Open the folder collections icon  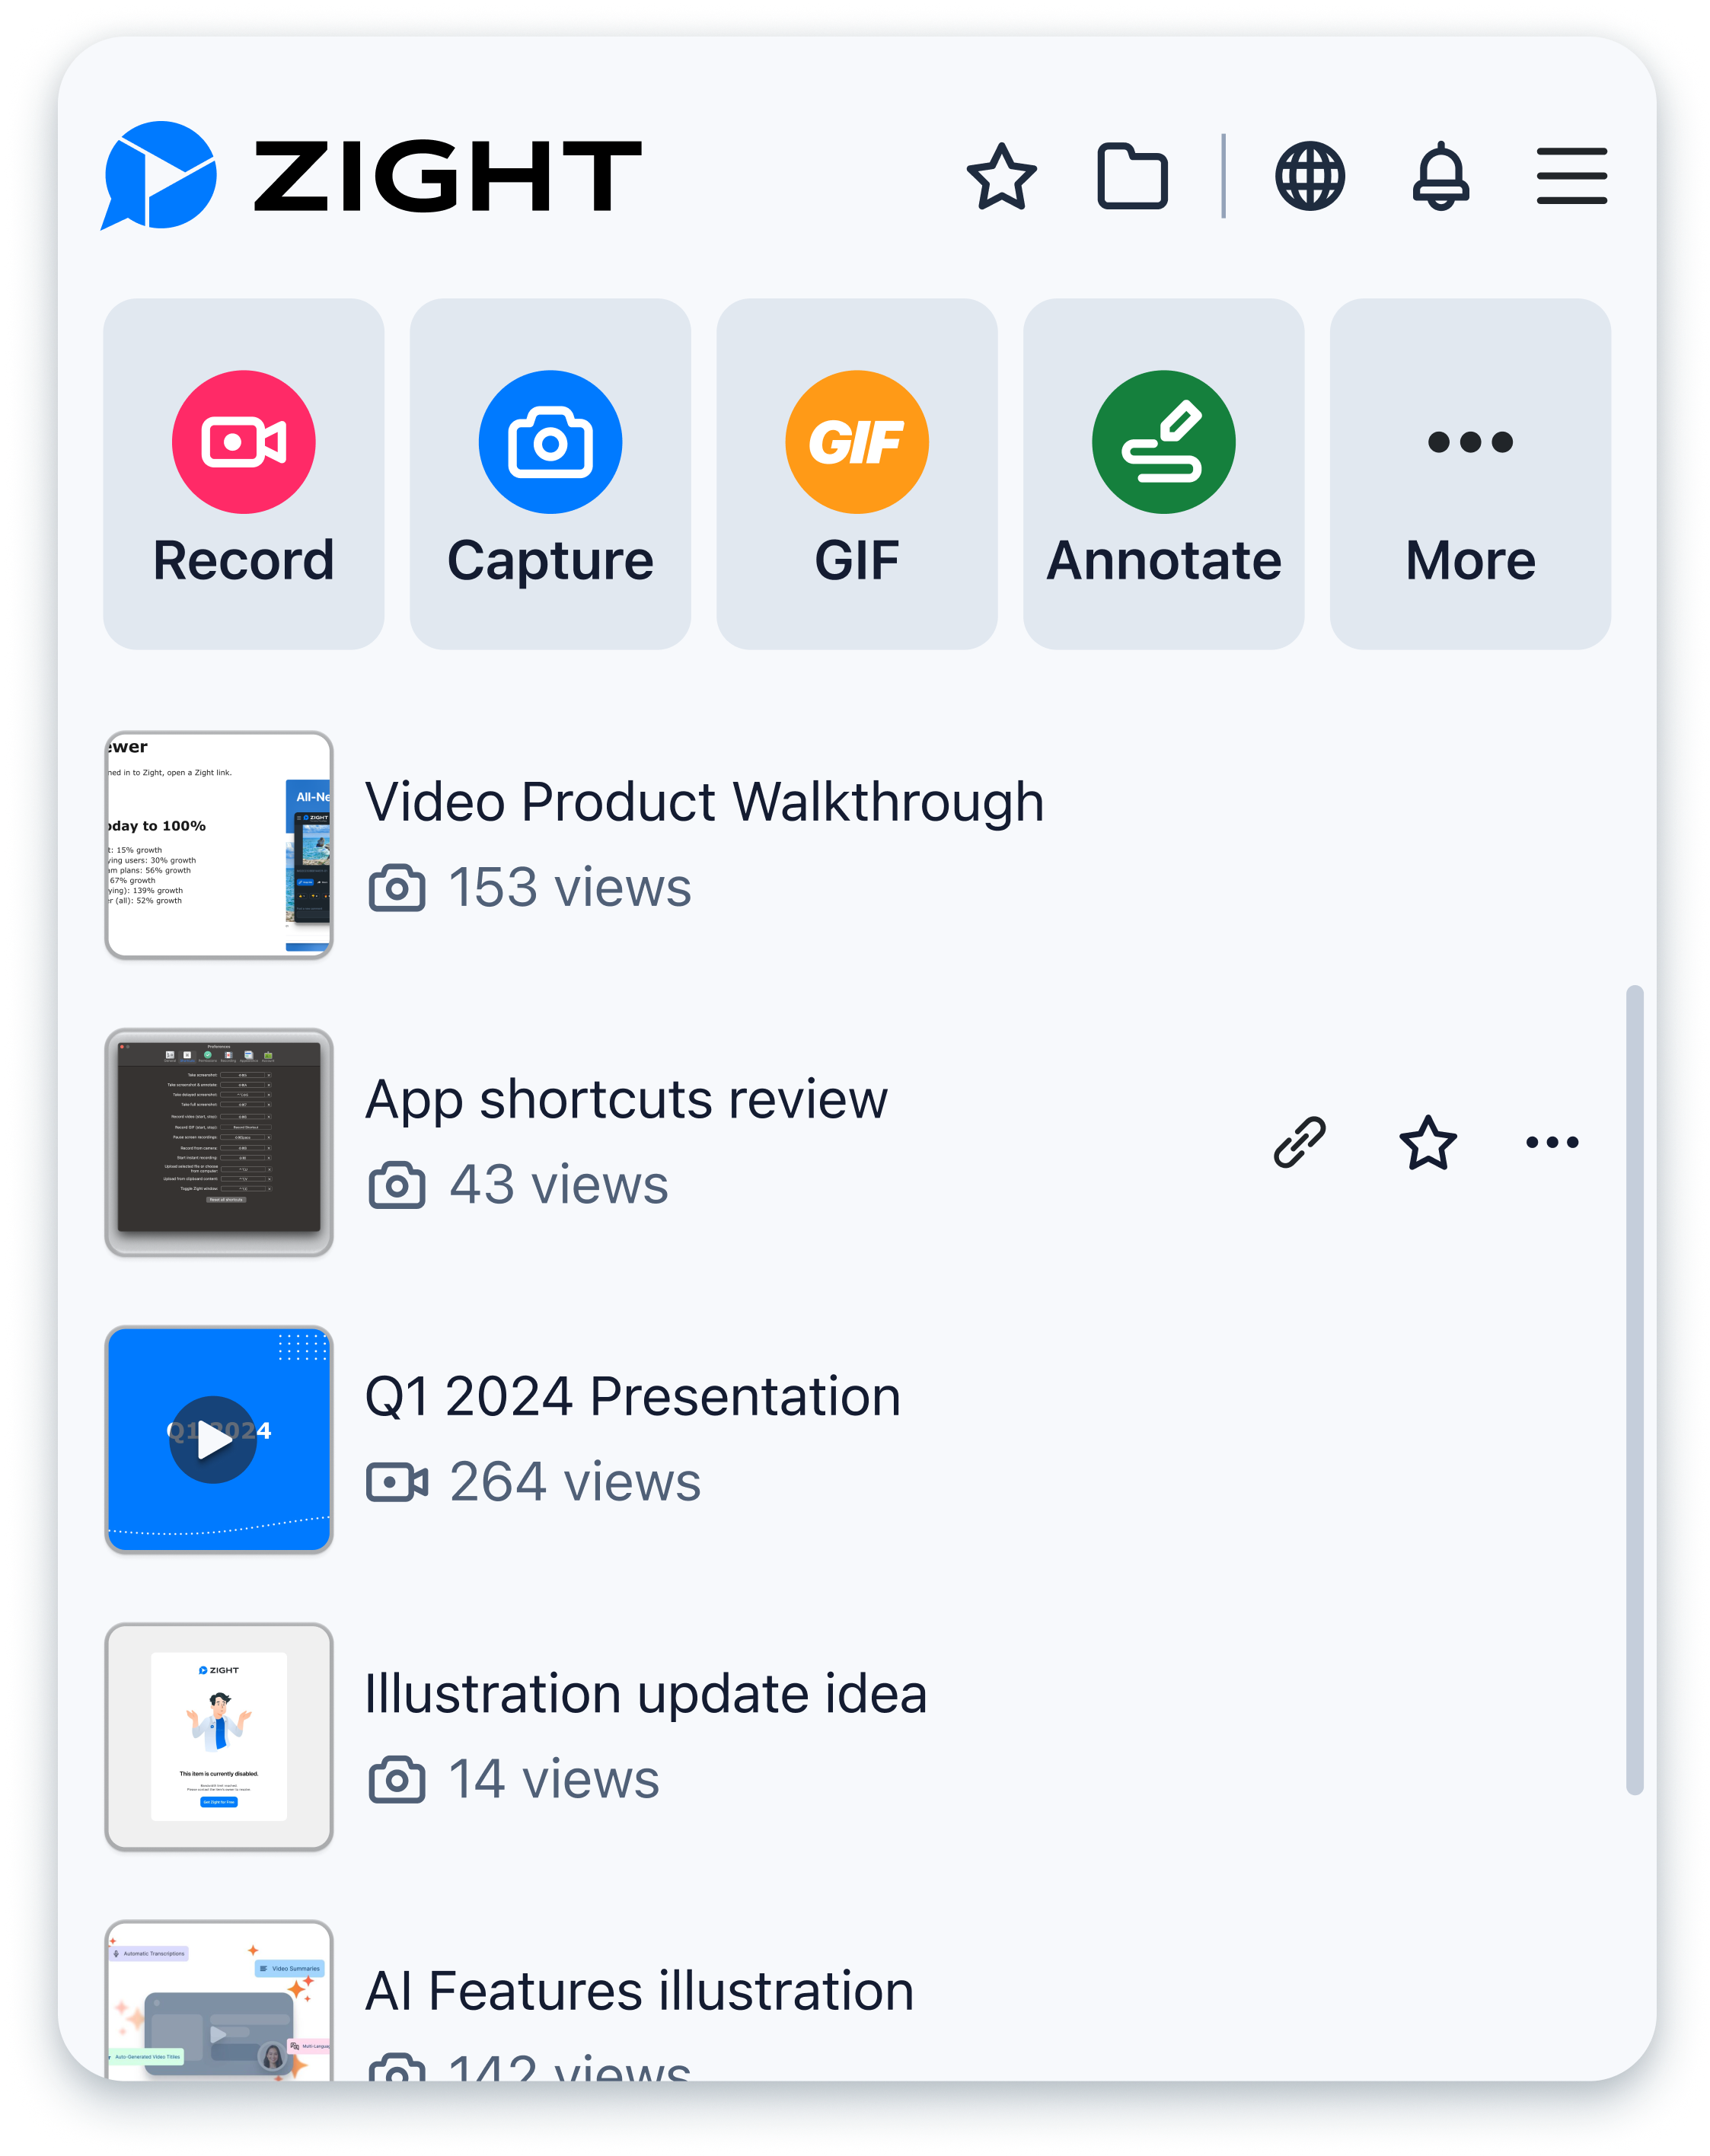tap(1132, 177)
